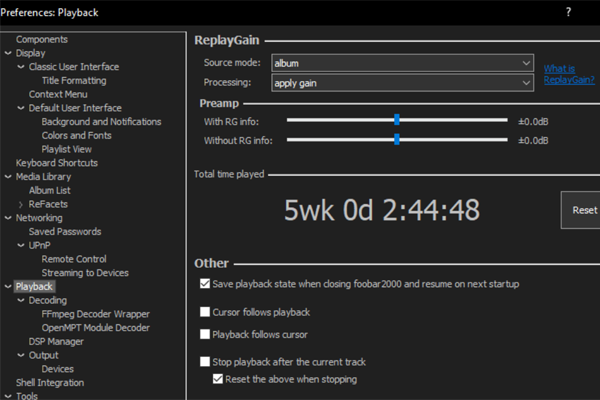Open Streaming to Devices settings
The height and width of the screenshot is (400, 600).
[x=85, y=273]
